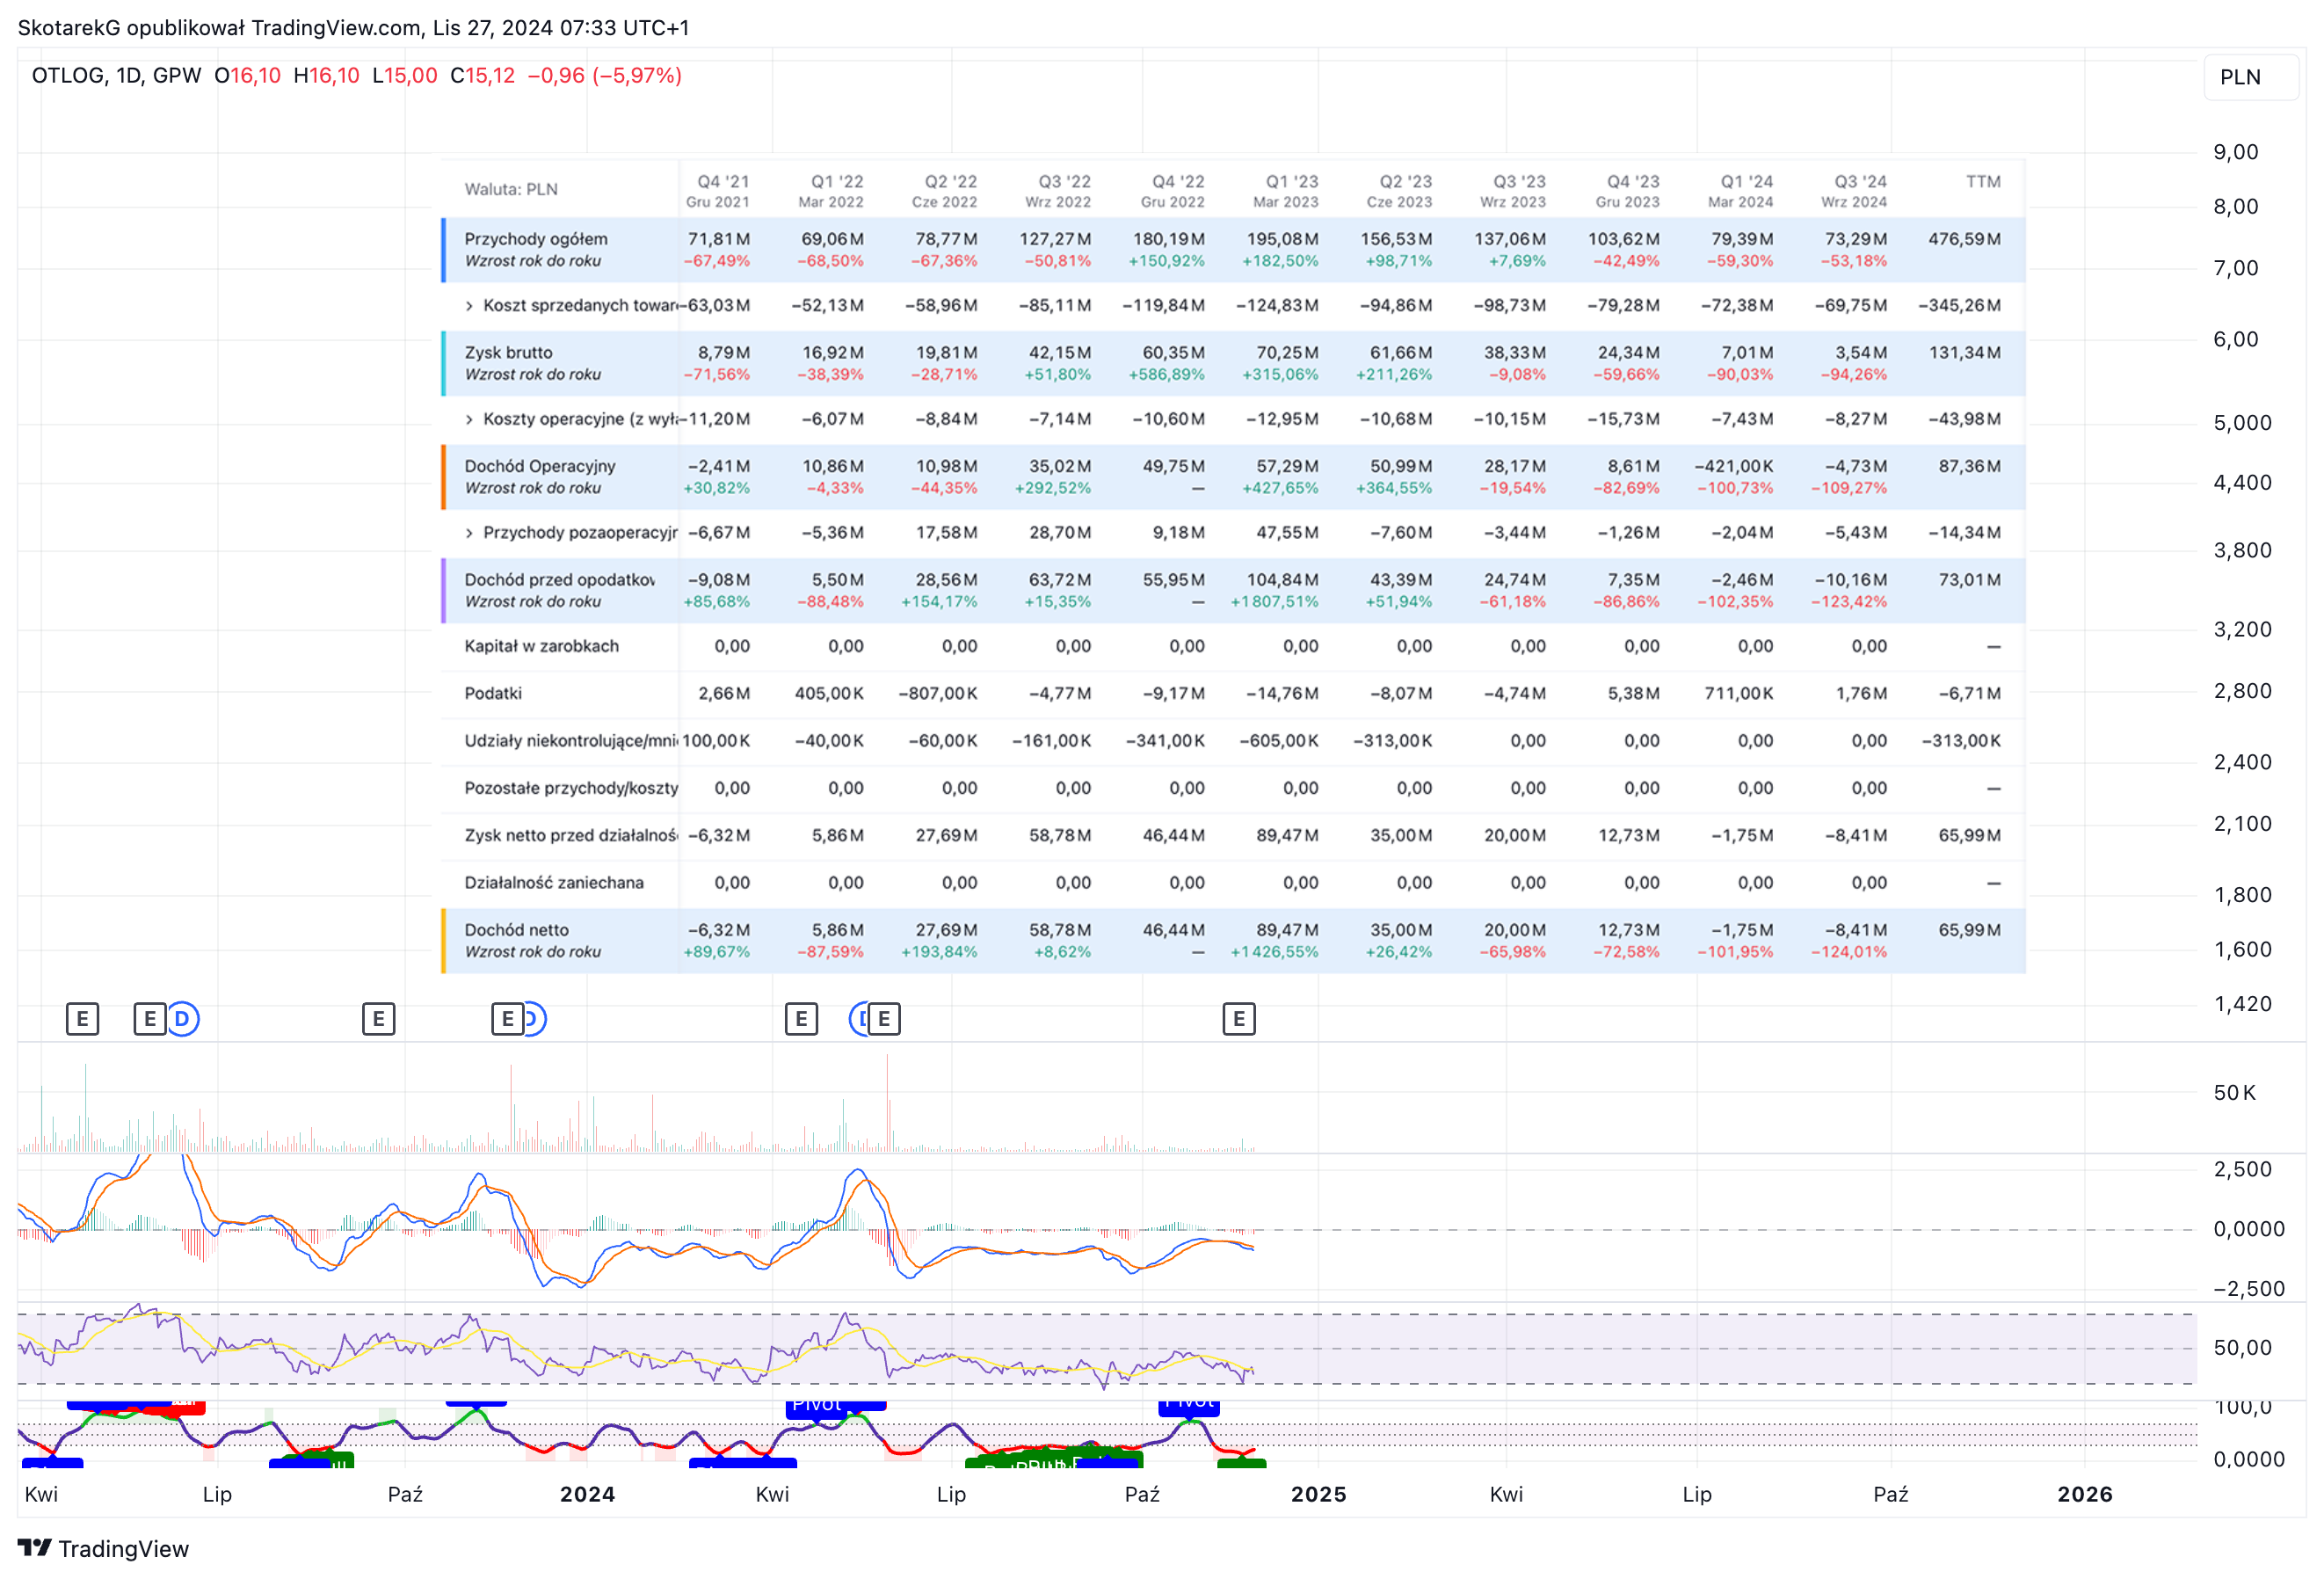
Task: Expand the Koszt sprzedanych towarów row
Action: (x=469, y=306)
